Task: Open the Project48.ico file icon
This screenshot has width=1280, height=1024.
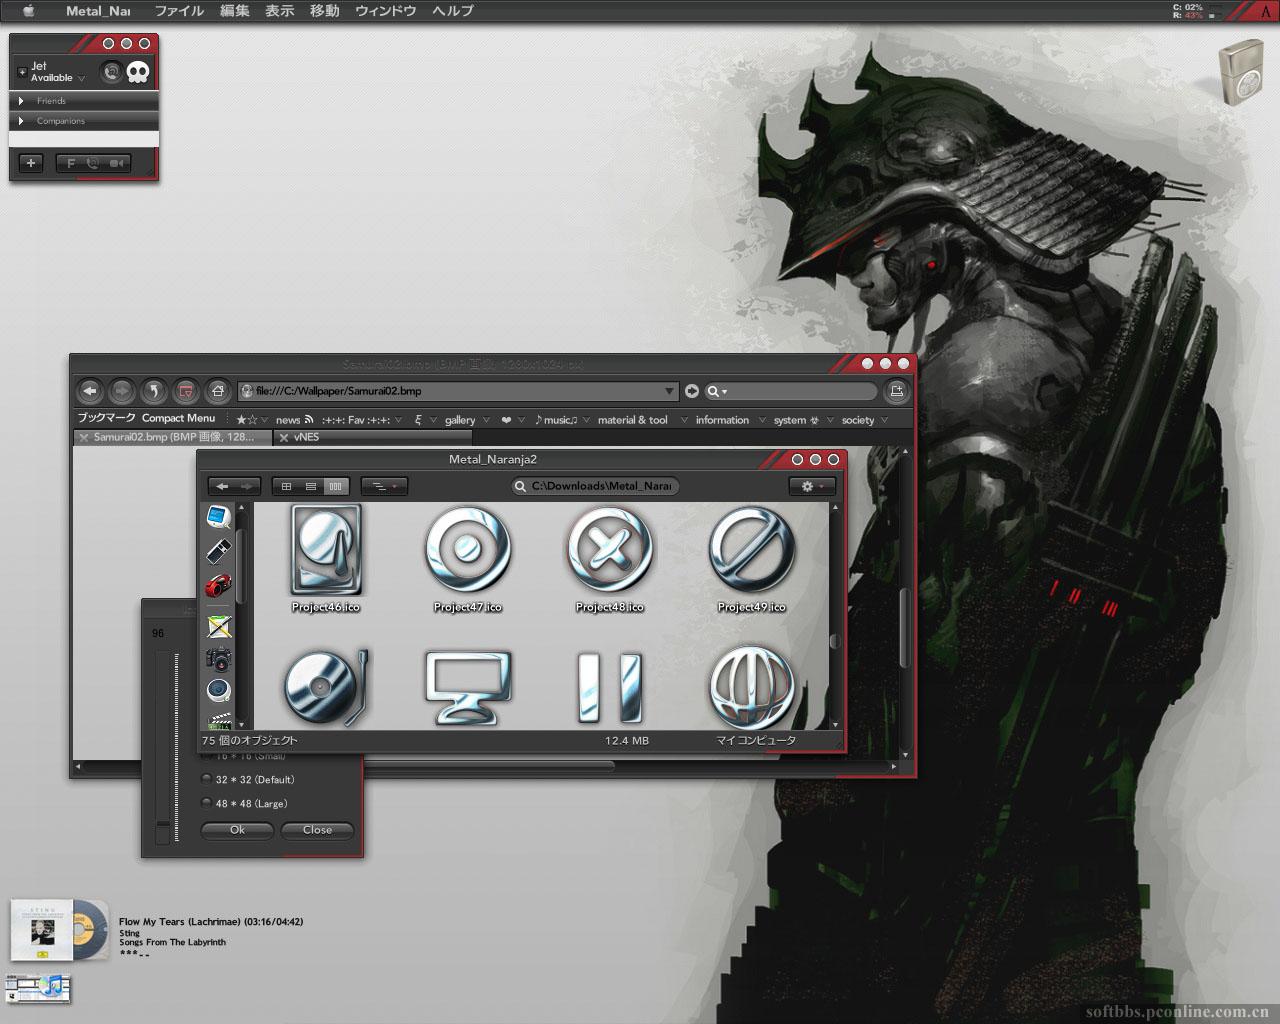Action: [x=609, y=549]
